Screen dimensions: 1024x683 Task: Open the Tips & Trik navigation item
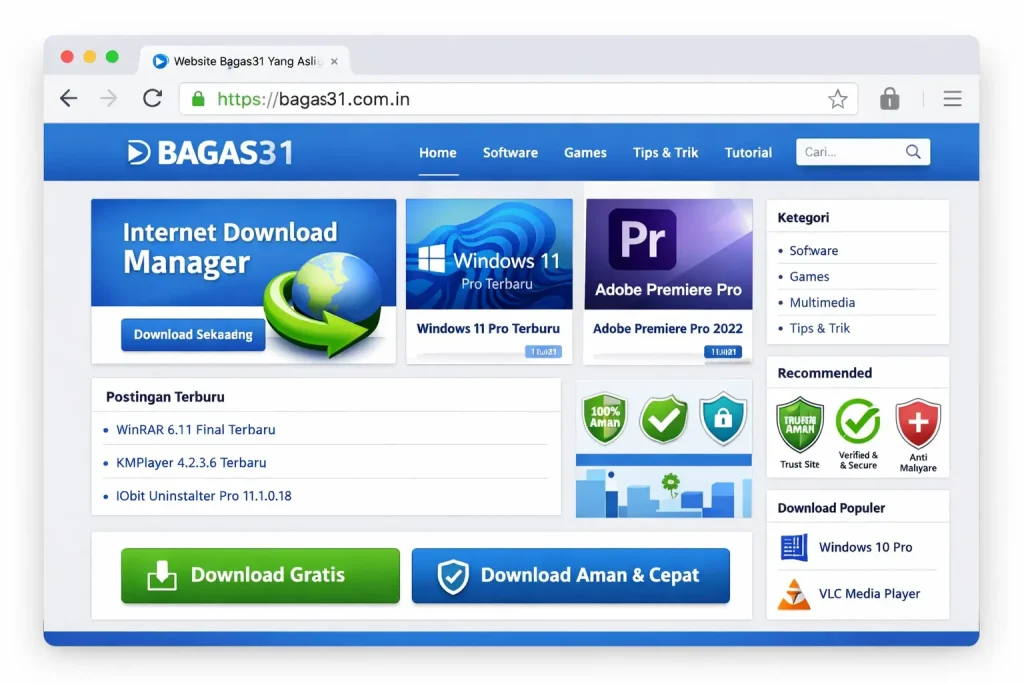[x=665, y=152]
